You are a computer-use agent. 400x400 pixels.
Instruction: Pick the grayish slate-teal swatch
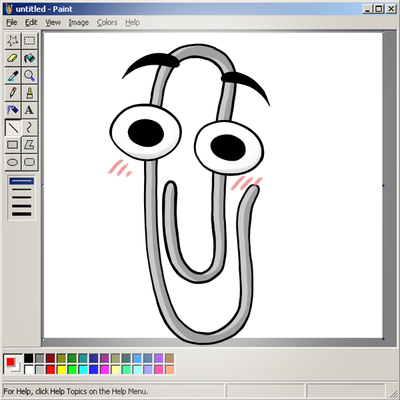coord(126,359)
